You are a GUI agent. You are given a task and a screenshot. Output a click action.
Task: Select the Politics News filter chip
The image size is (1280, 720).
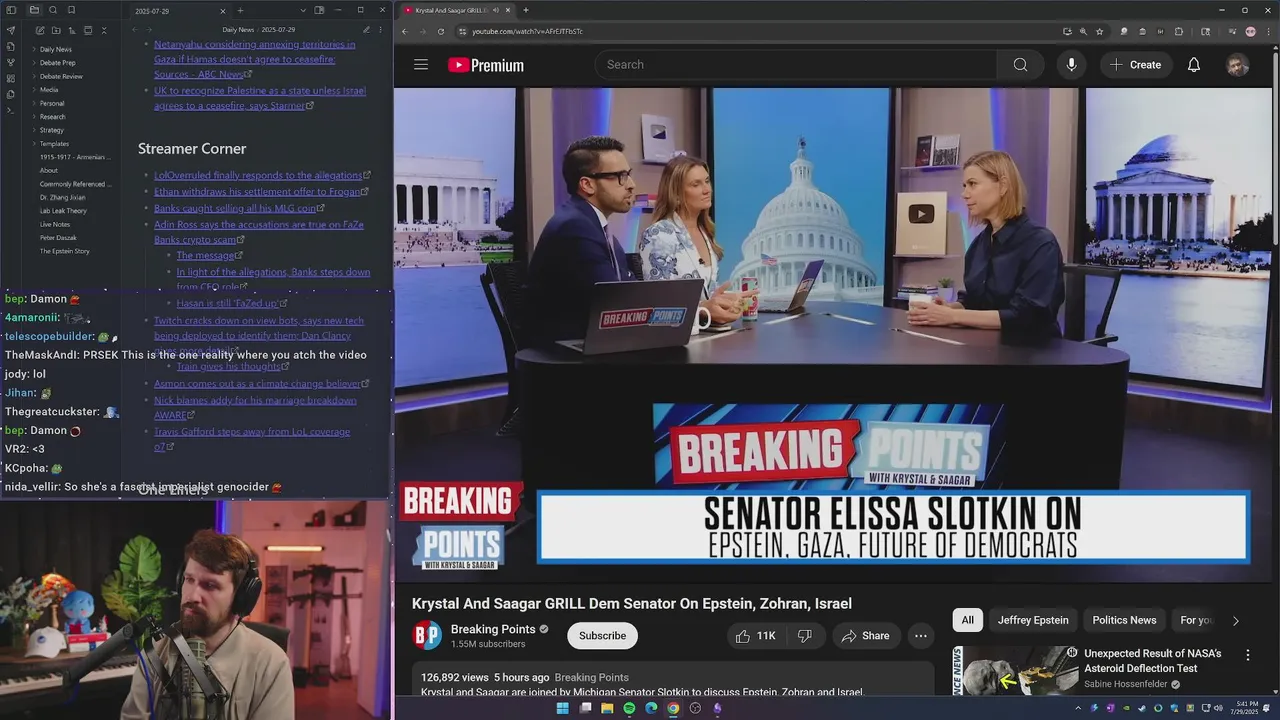[x=1124, y=620]
